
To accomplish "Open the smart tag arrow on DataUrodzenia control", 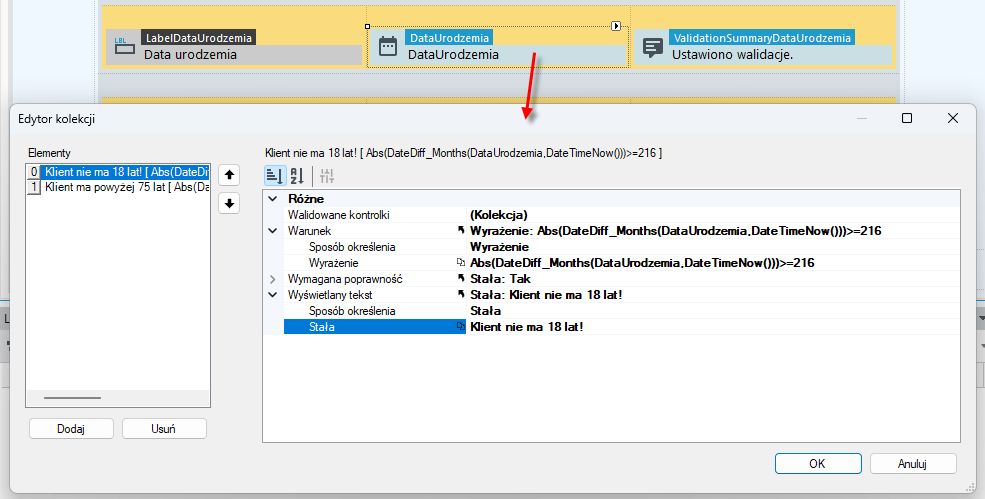I will [616, 26].
